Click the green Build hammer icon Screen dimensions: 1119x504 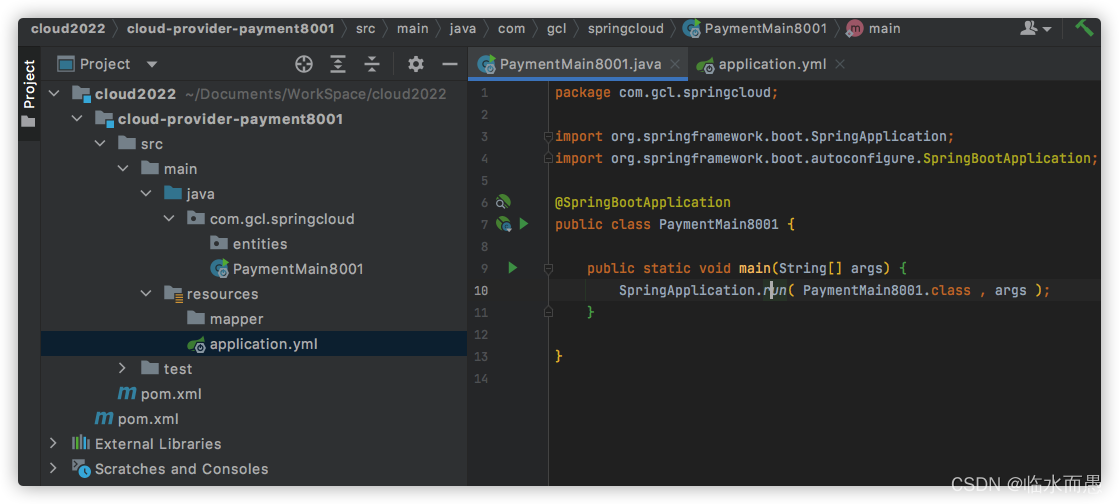point(1084,28)
